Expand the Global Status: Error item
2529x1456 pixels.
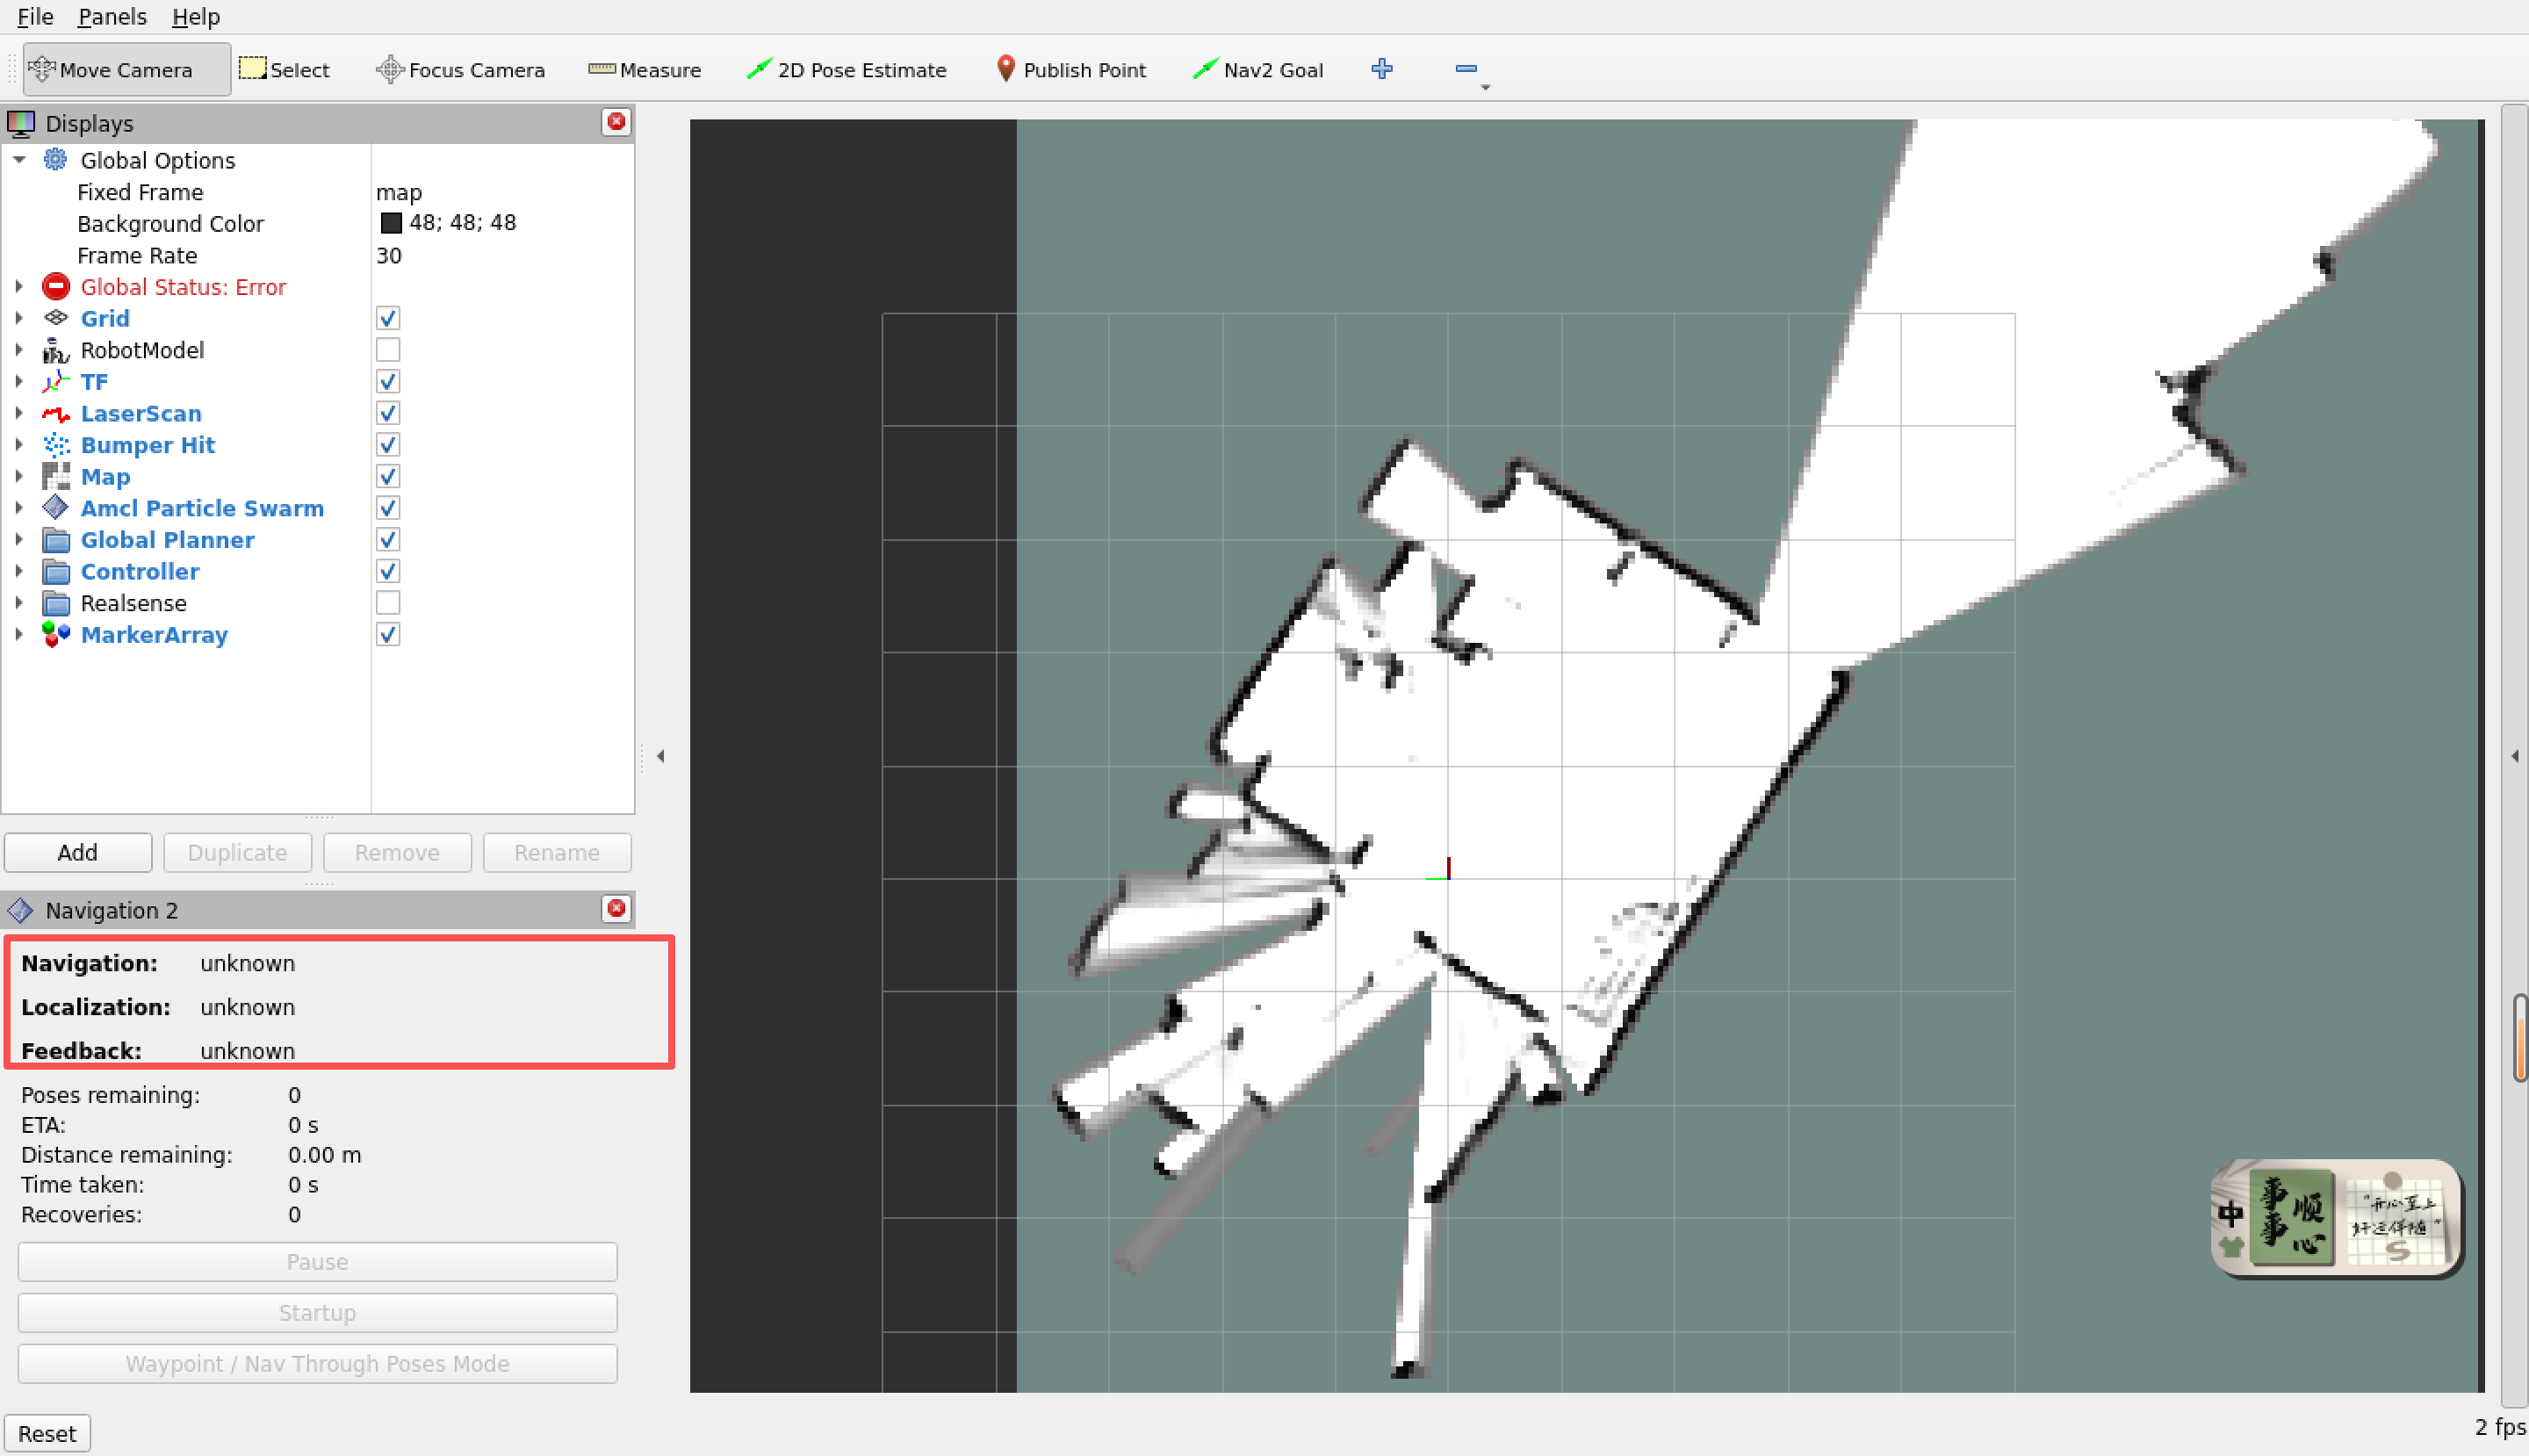(x=19, y=287)
